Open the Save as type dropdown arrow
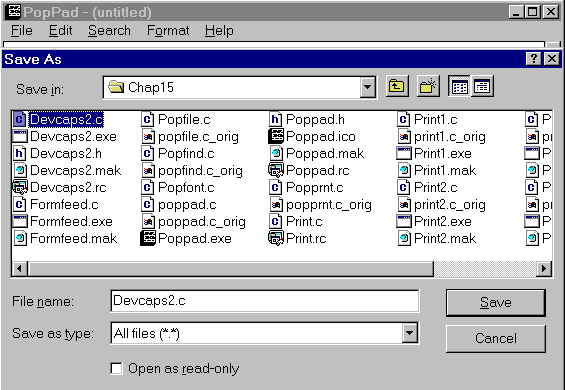The image size is (565, 390). pyautogui.click(x=410, y=333)
